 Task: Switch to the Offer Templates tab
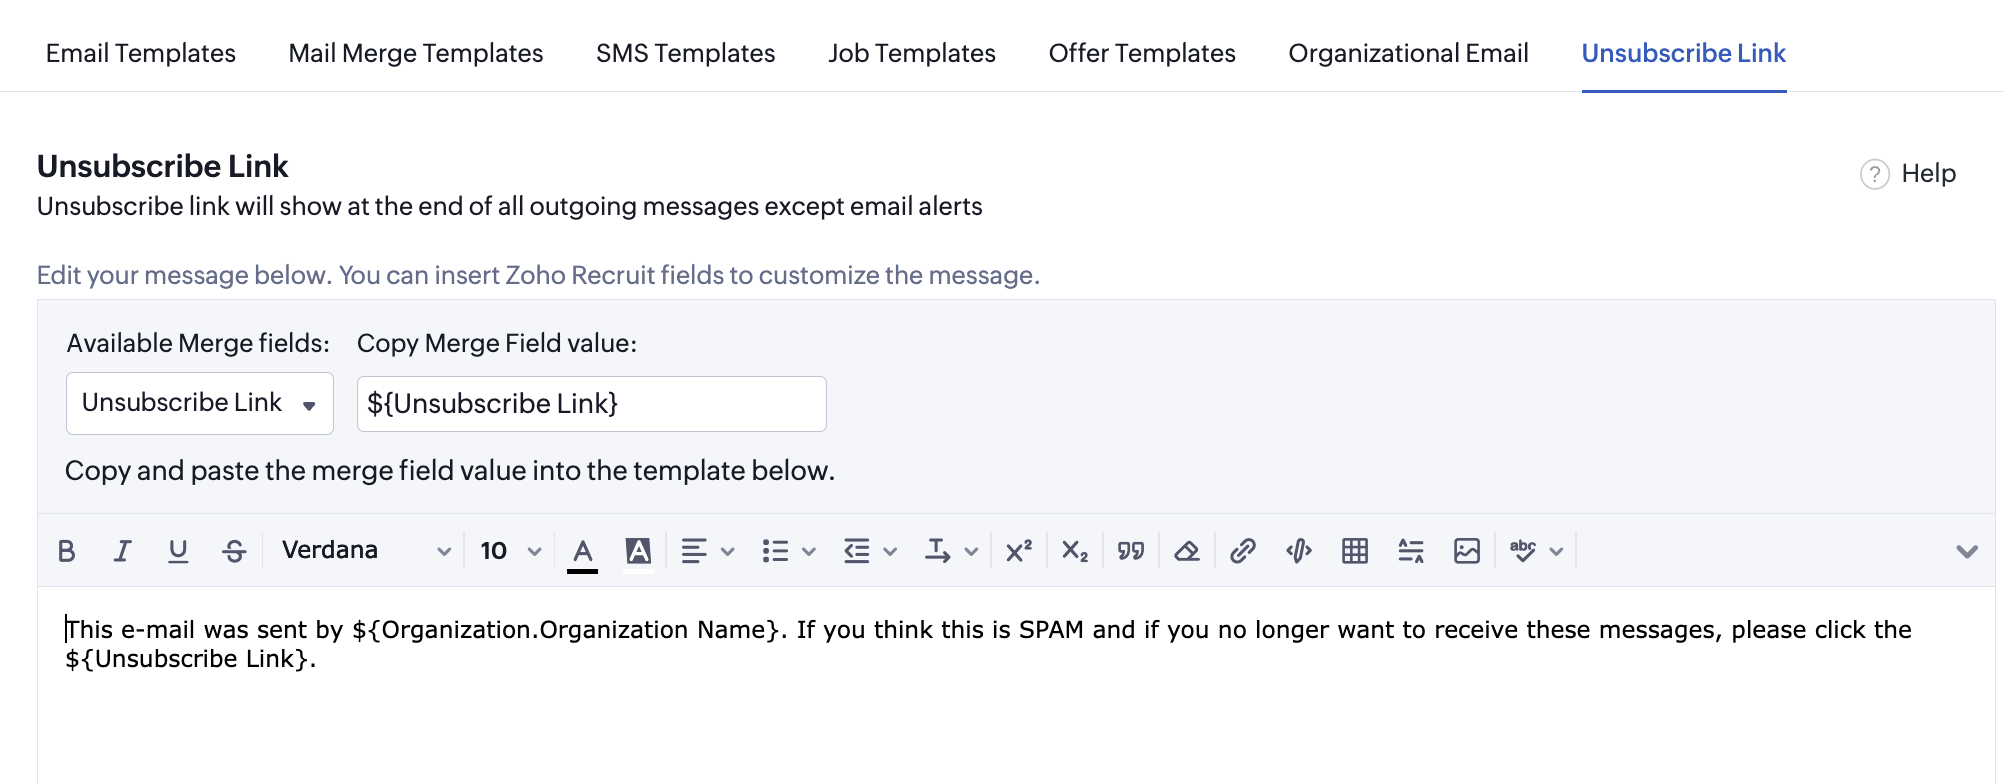coord(1142,53)
